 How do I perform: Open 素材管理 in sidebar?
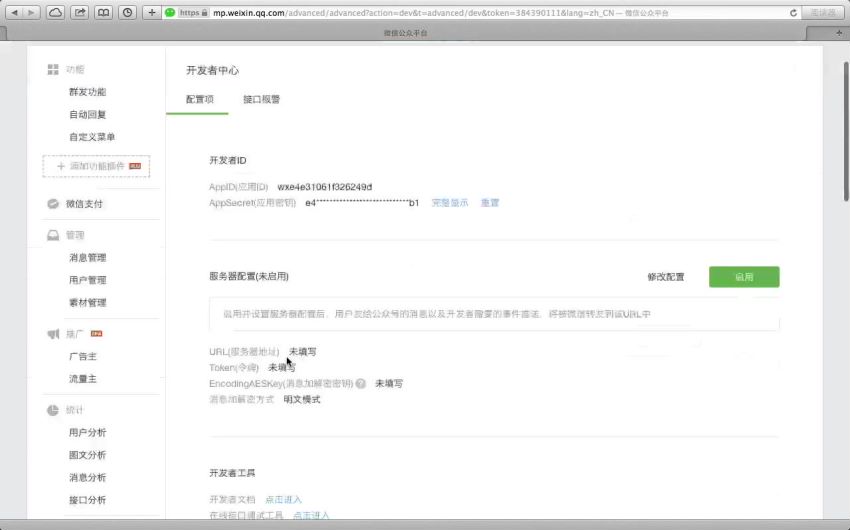87,303
